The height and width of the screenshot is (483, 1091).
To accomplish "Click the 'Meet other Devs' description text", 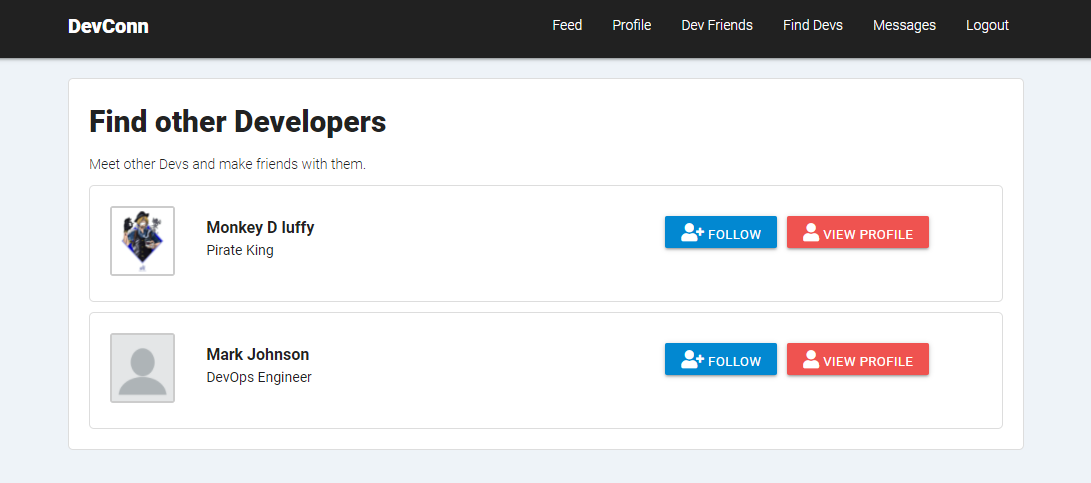I will coord(228,165).
